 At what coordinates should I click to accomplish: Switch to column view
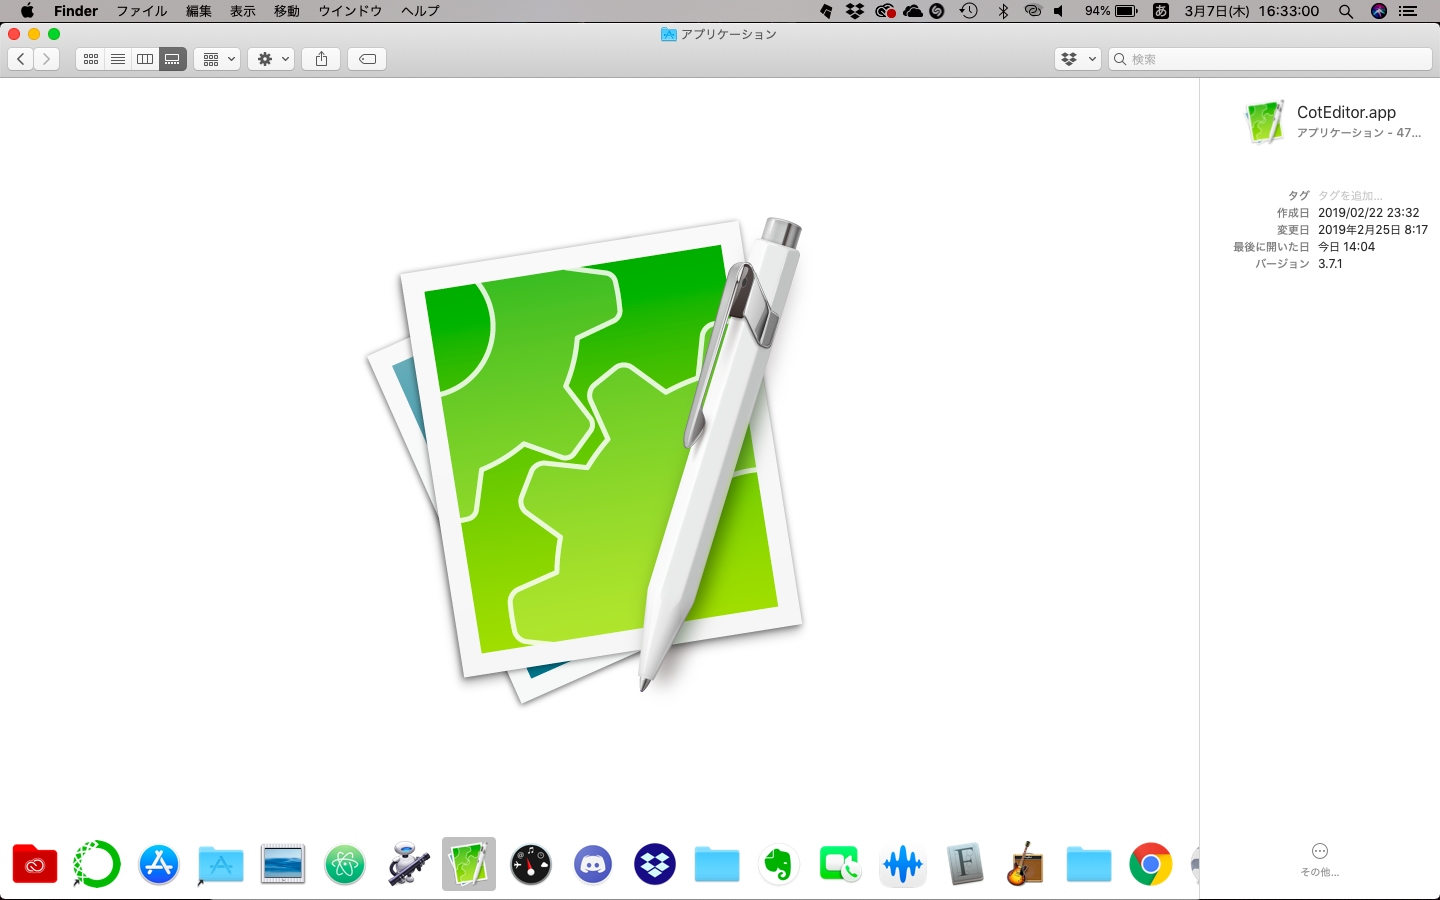[145, 59]
